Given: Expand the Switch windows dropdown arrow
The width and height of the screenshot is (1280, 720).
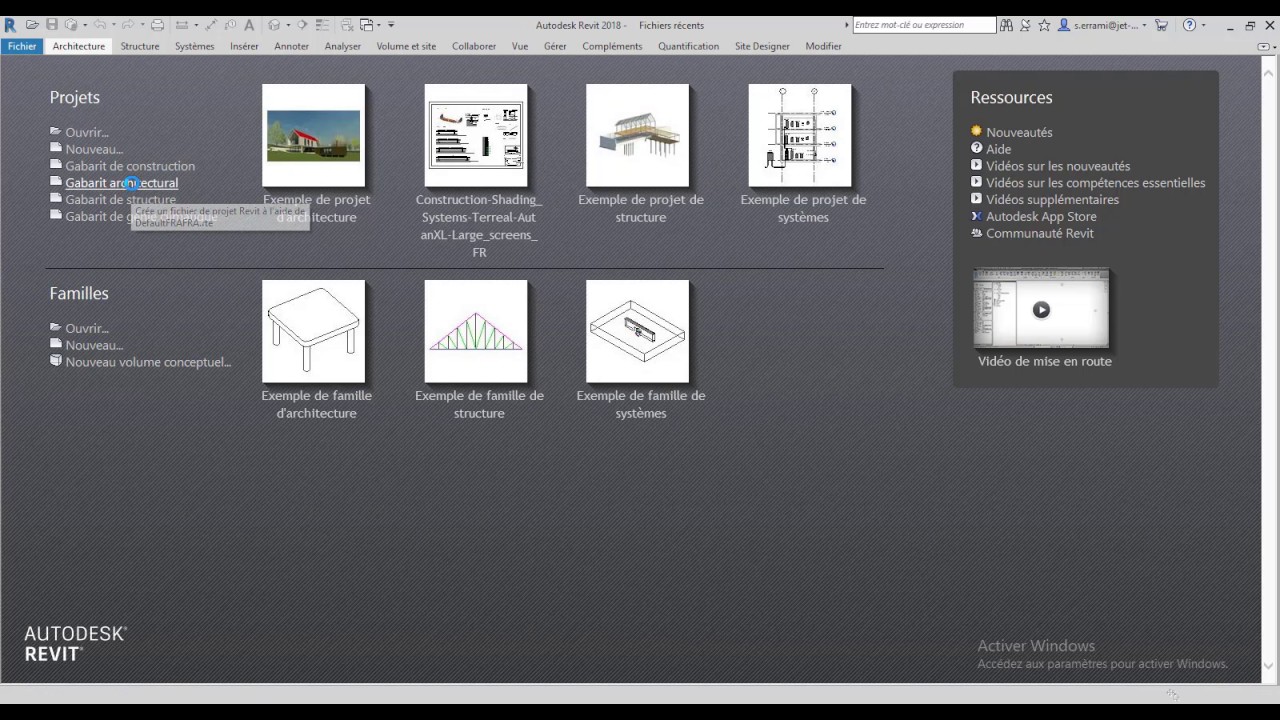Looking at the screenshot, I should [379, 25].
